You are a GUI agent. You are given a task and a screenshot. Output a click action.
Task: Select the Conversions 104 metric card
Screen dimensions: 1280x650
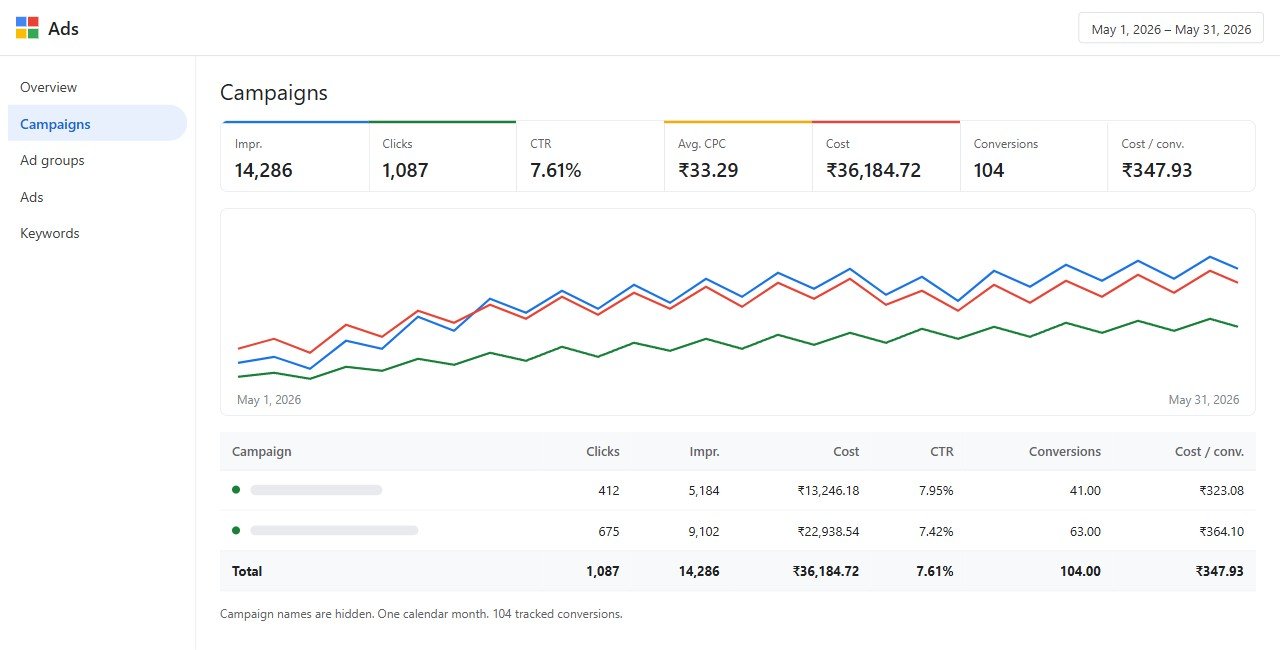pyautogui.click(x=1034, y=156)
